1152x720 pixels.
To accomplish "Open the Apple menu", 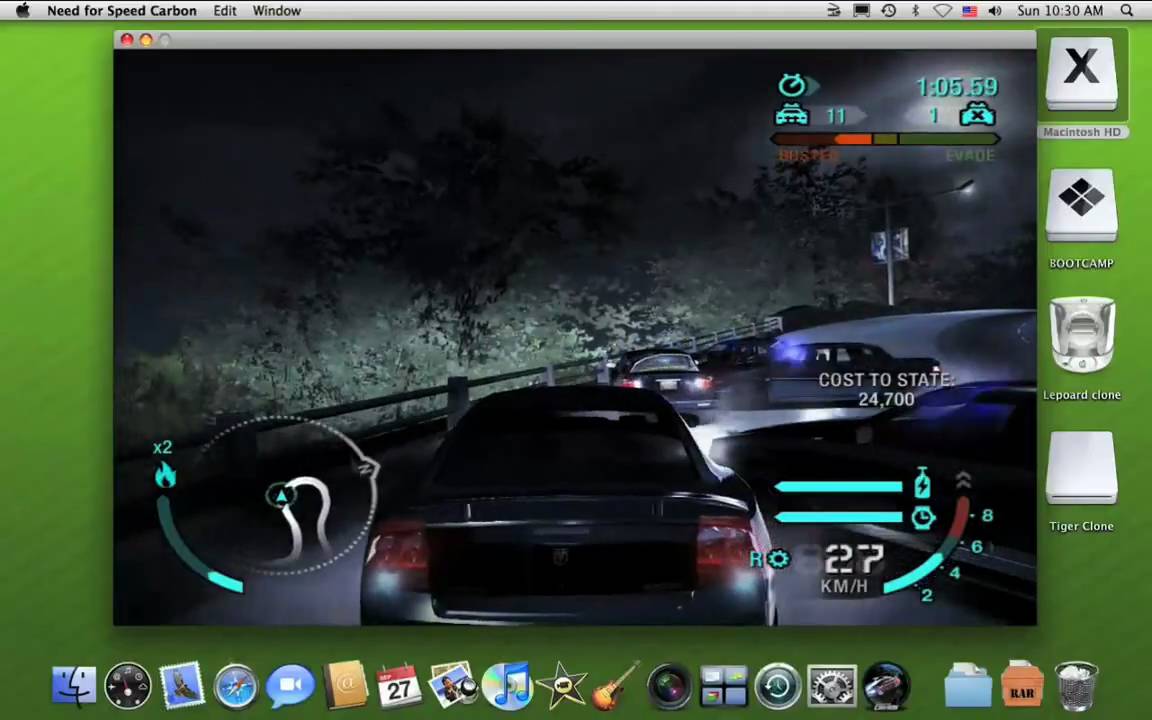I will (24, 10).
